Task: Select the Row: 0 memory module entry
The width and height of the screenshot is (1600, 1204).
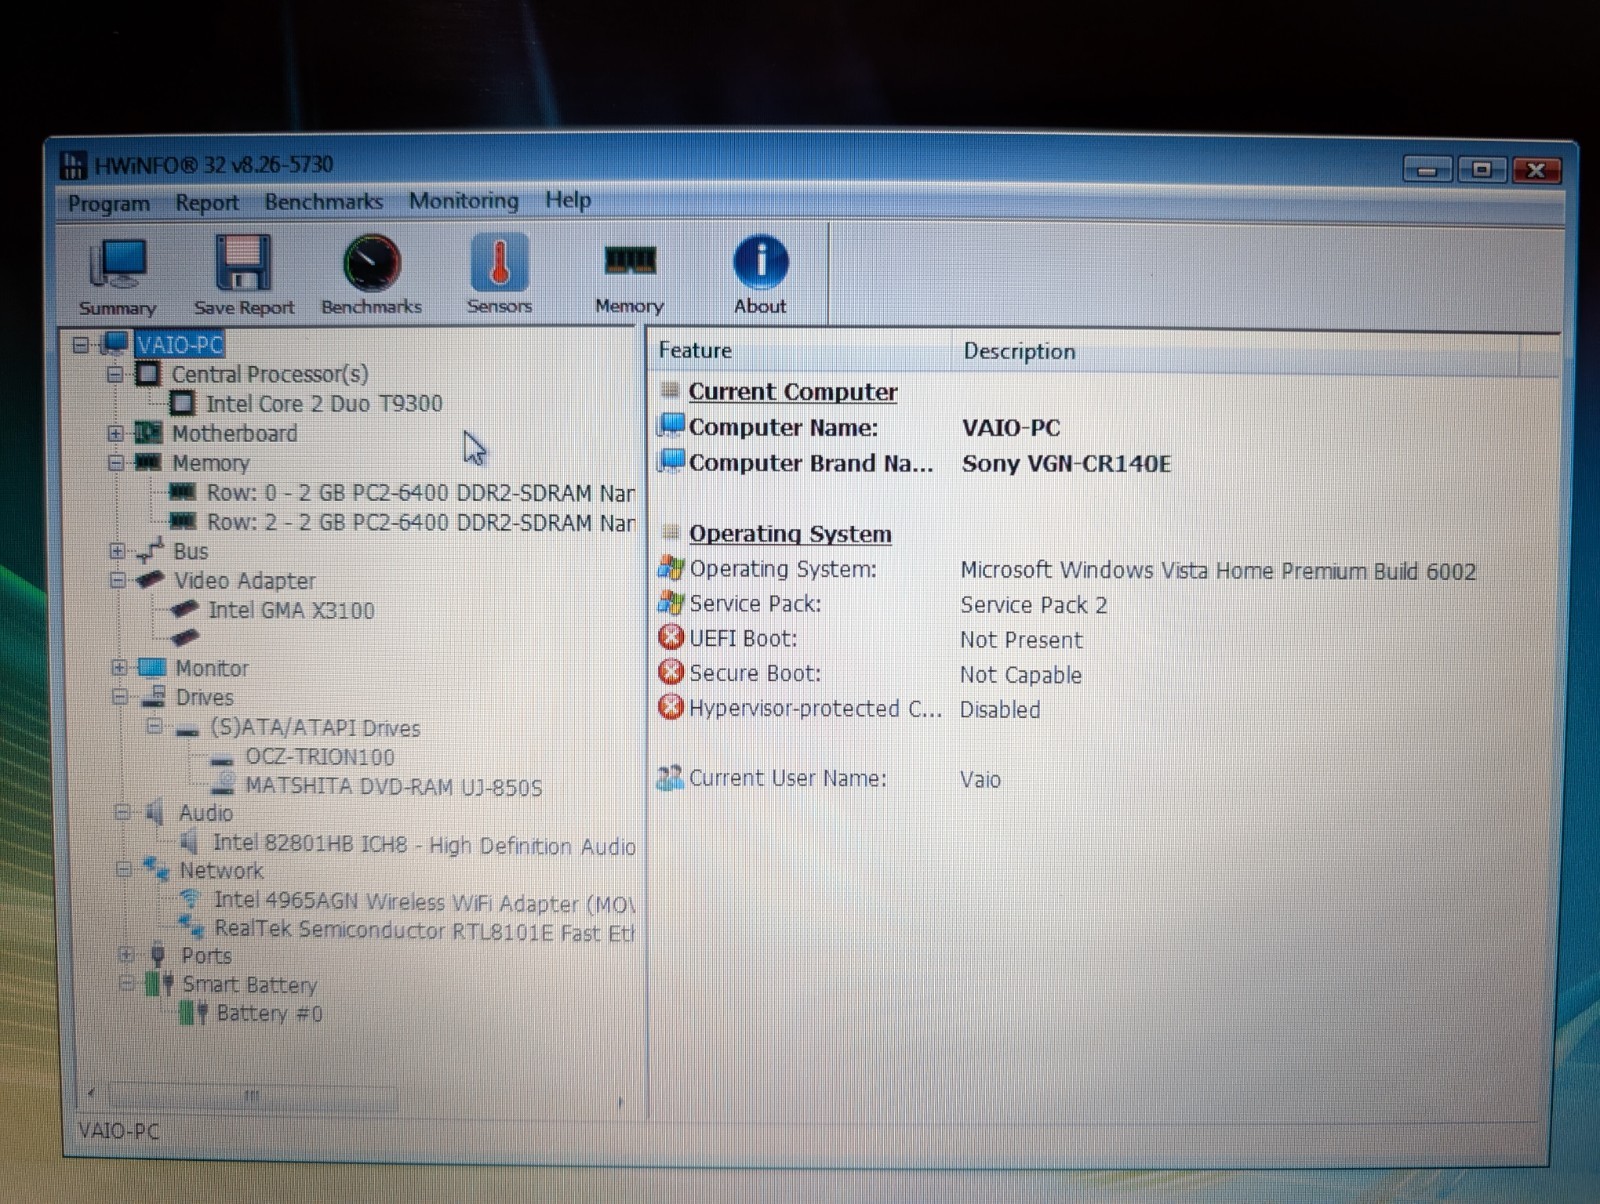Action: 420,492
